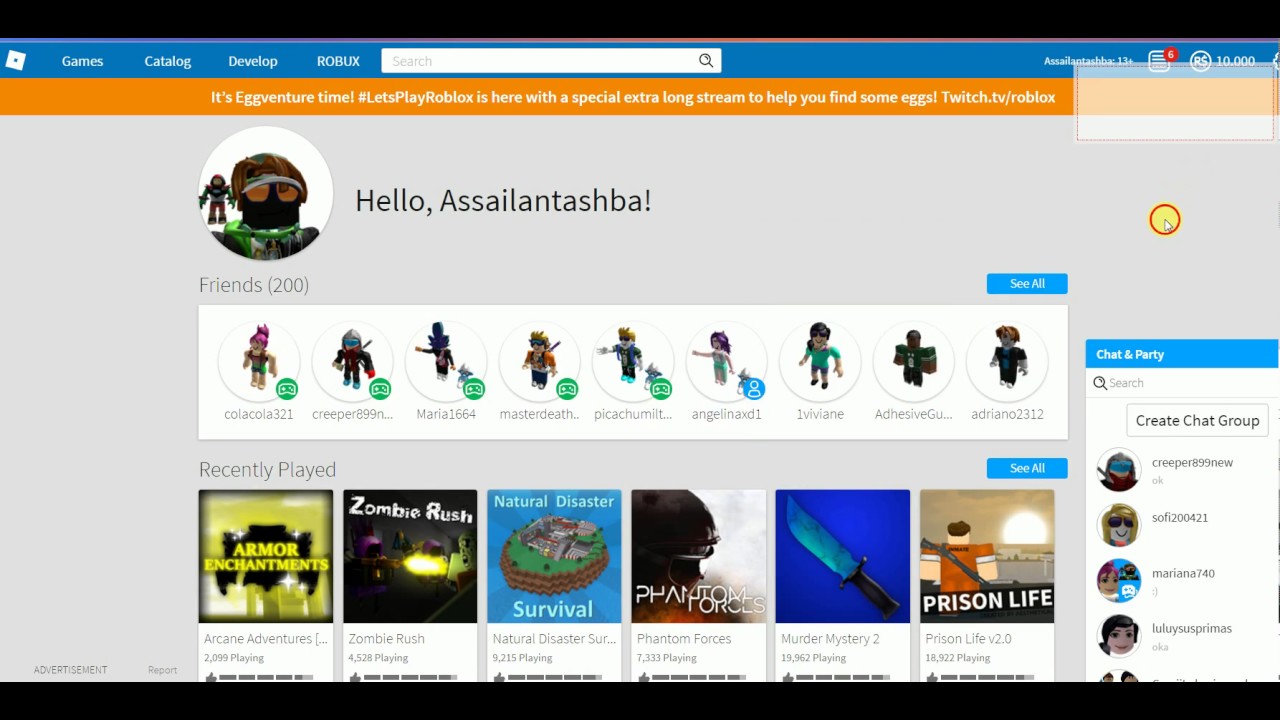Click '9,215 Playing' text
Viewport: 1280px width, 720px height.
(x=522, y=658)
